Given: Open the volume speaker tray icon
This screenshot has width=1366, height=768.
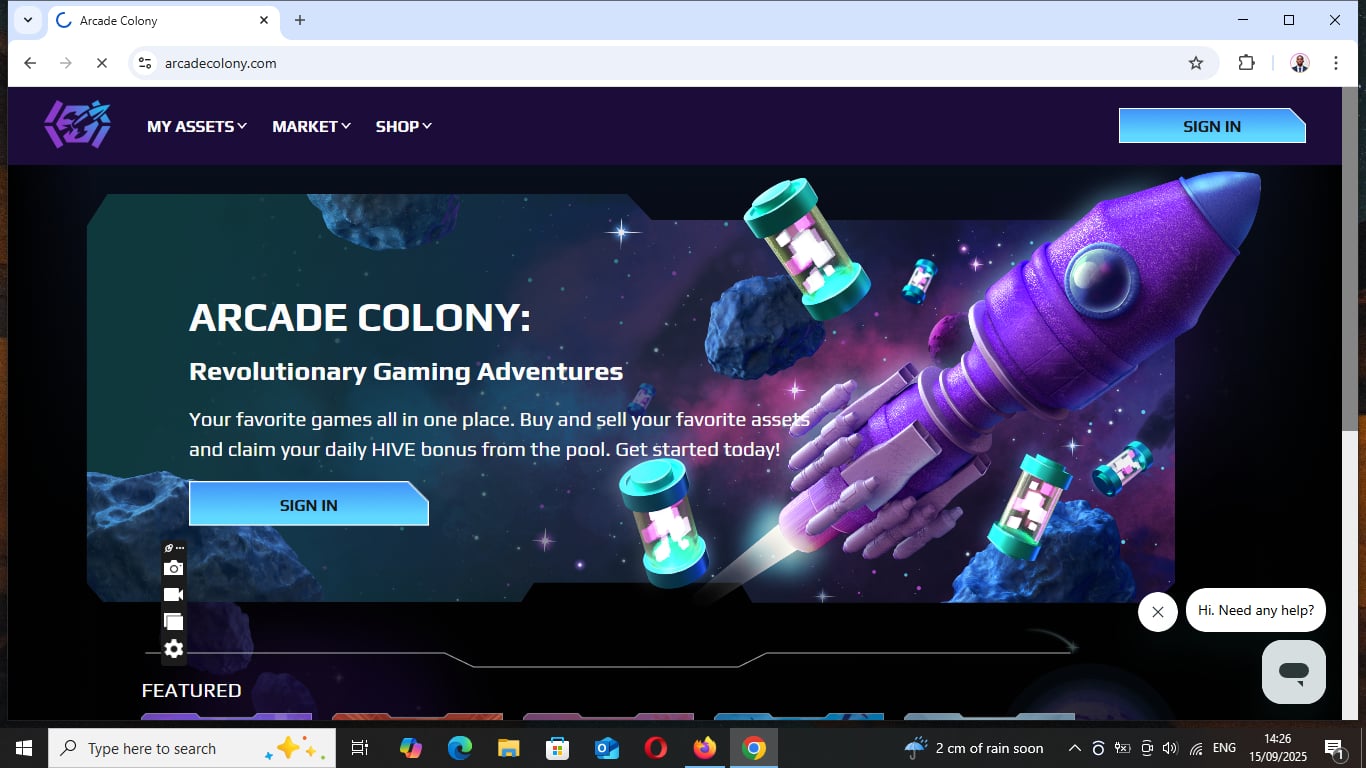Looking at the screenshot, I should point(1171,748).
